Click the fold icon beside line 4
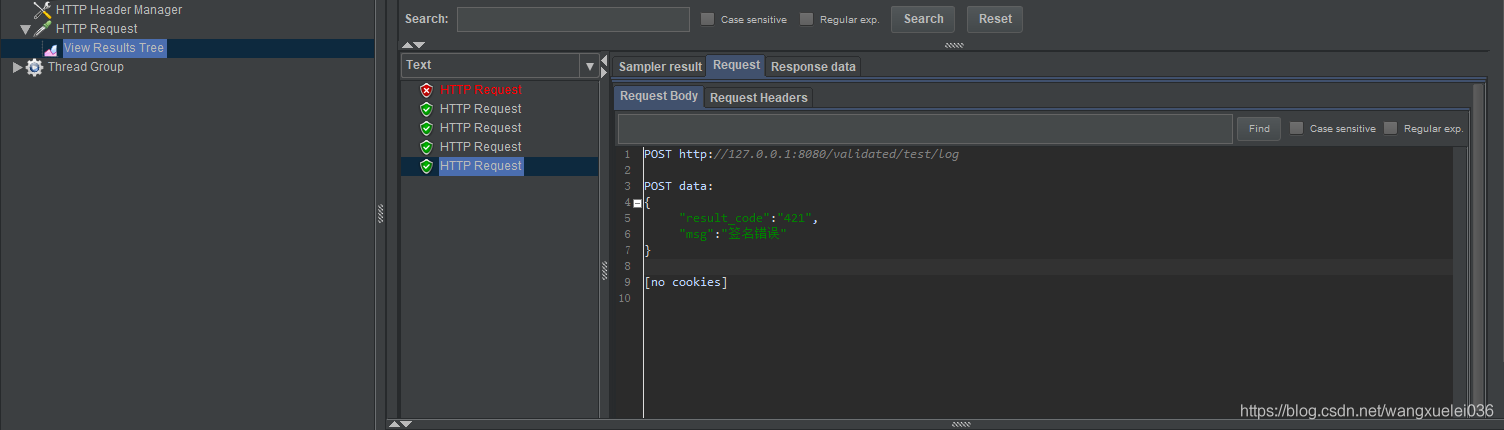The image size is (1504, 430). pyautogui.click(x=638, y=203)
